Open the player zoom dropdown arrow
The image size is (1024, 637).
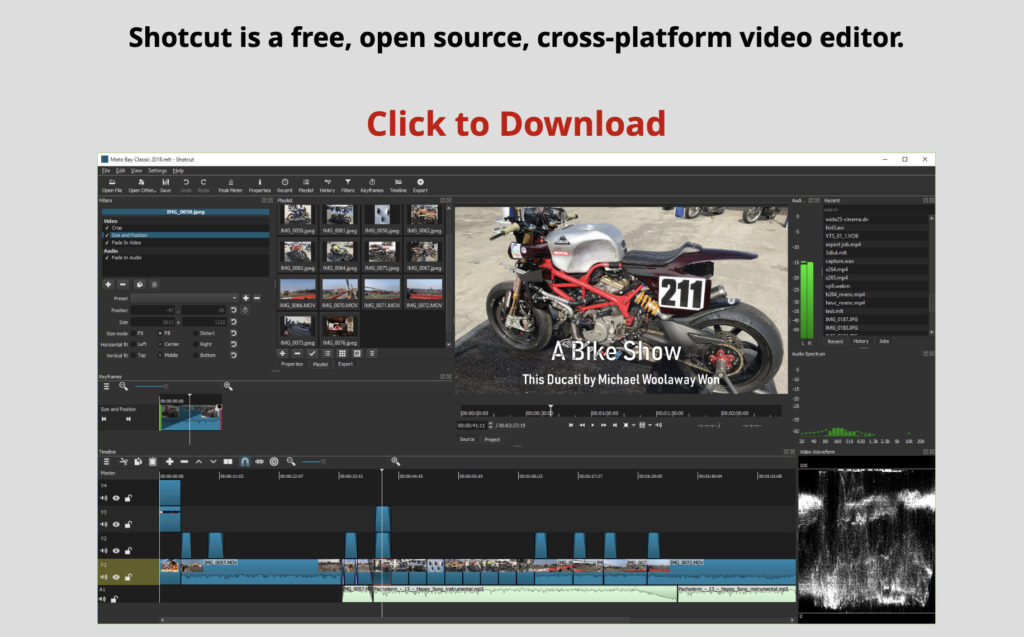coord(633,425)
